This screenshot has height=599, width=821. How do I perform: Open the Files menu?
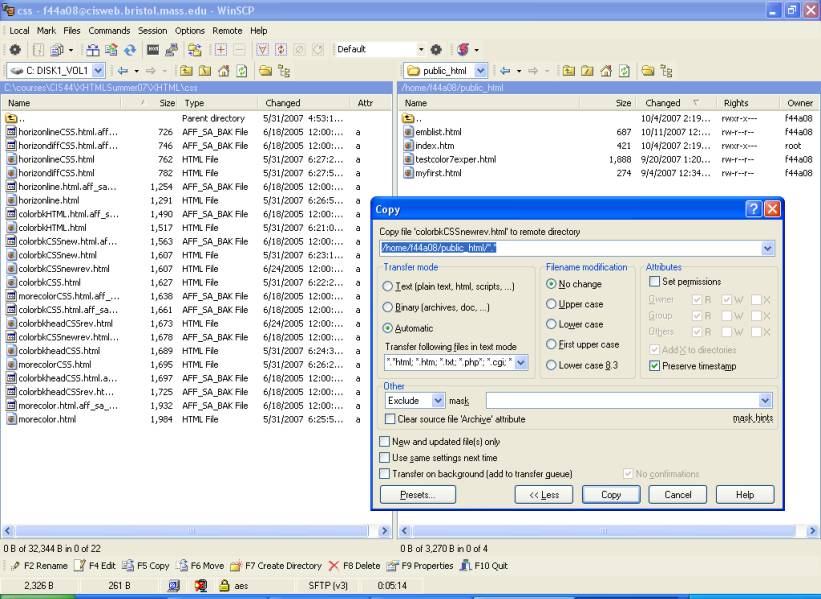coord(72,31)
